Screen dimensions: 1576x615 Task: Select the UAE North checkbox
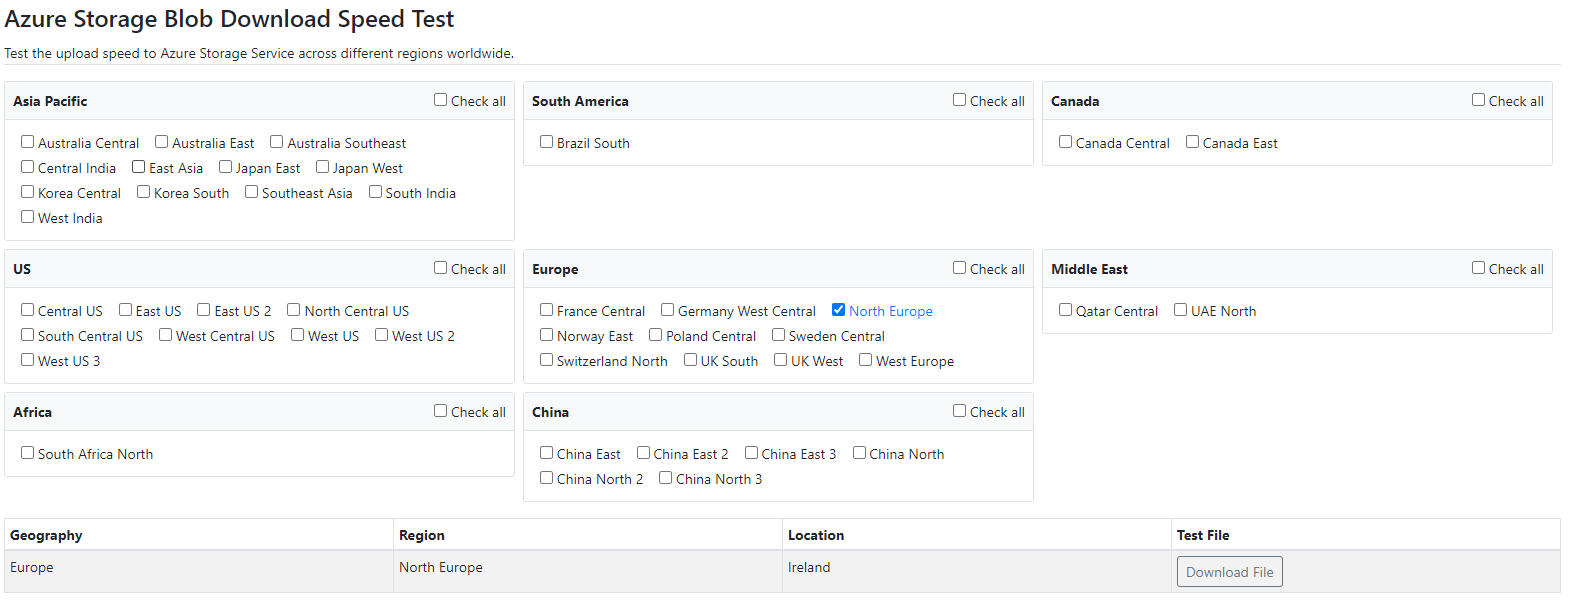point(1181,310)
